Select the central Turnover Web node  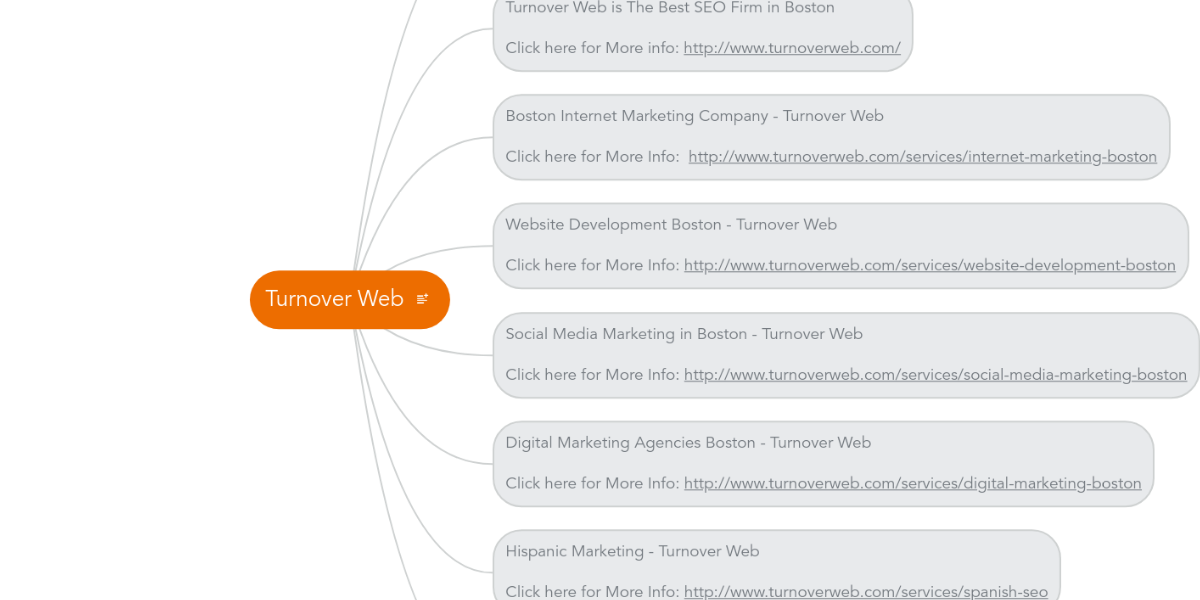click(350, 299)
